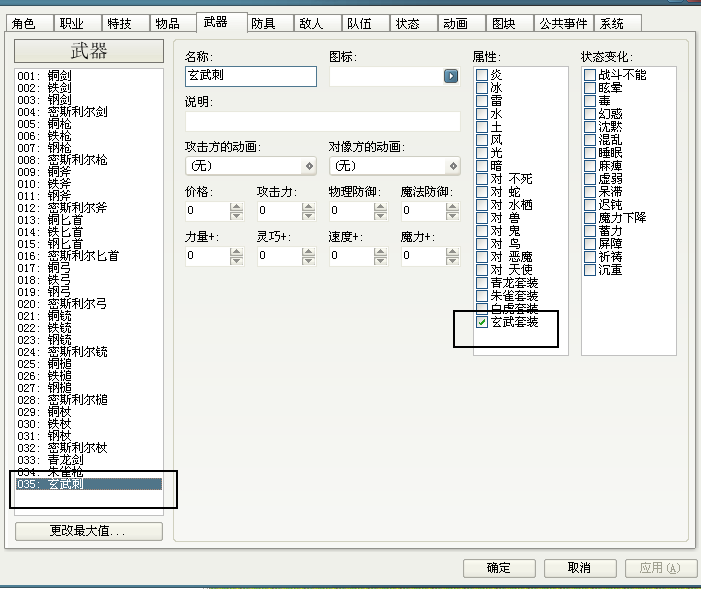Enable the 青龙套装 attribute
This screenshot has width=701, height=589.
[x=481, y=283]
